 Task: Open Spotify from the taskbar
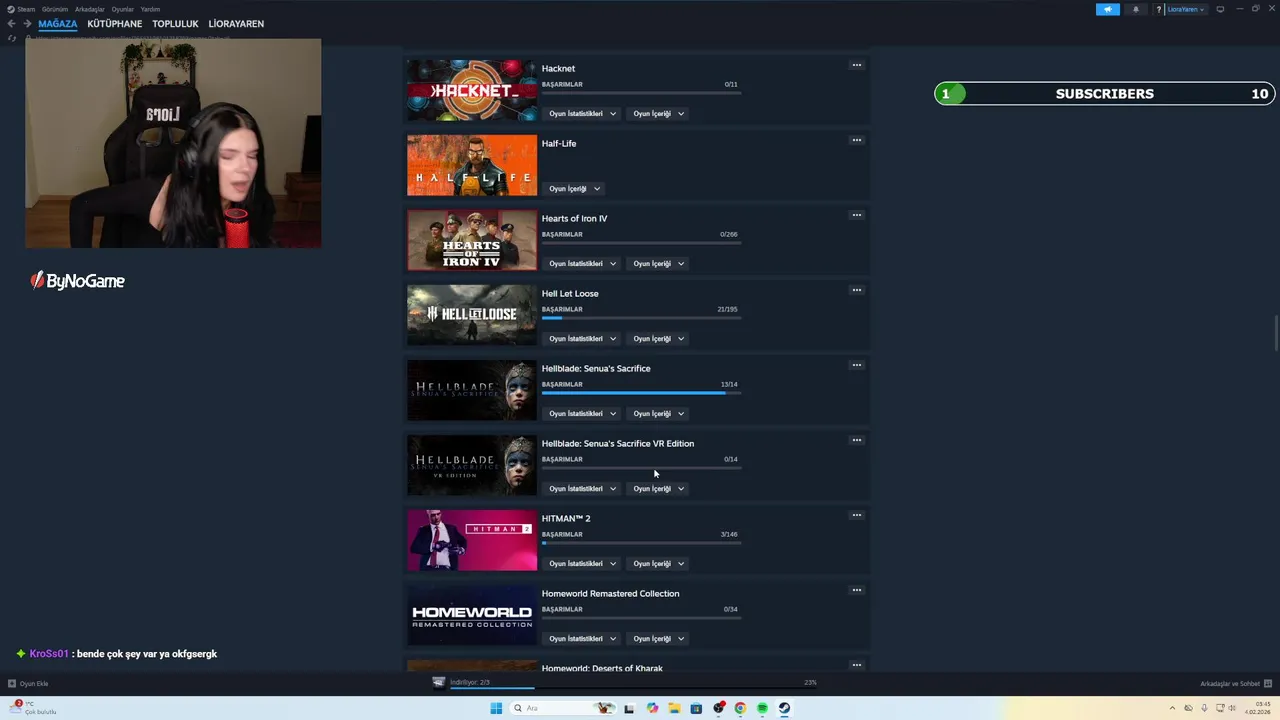tap(762, 708)
